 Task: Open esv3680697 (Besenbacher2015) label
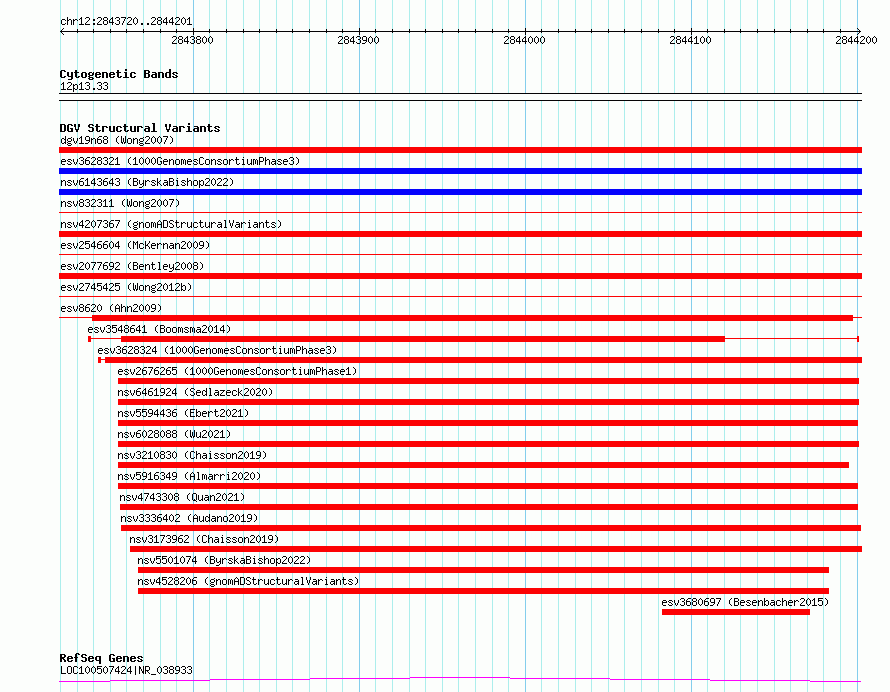point(745,602)
